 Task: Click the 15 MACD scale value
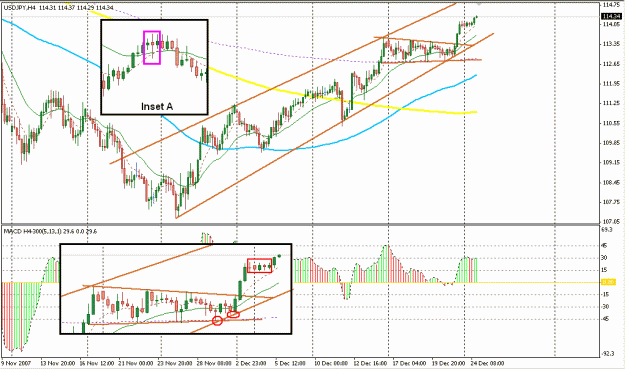click(604, 270)
